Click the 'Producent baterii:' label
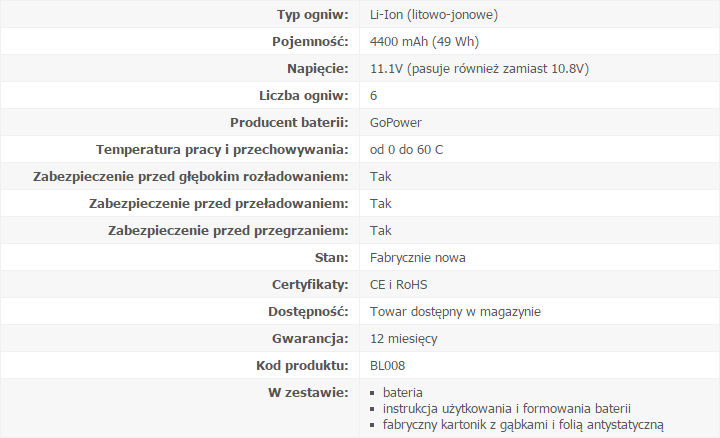The width and height of the screenshot is (720, 438). (x=289, y=123)
